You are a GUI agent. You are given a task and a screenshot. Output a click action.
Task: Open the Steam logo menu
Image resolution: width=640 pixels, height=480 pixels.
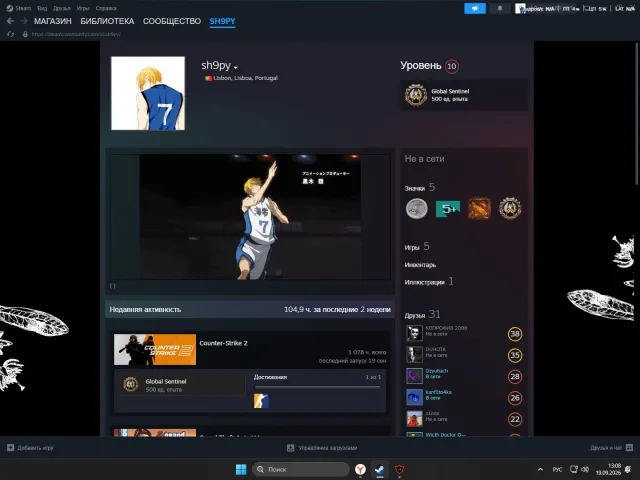(10, 8)
